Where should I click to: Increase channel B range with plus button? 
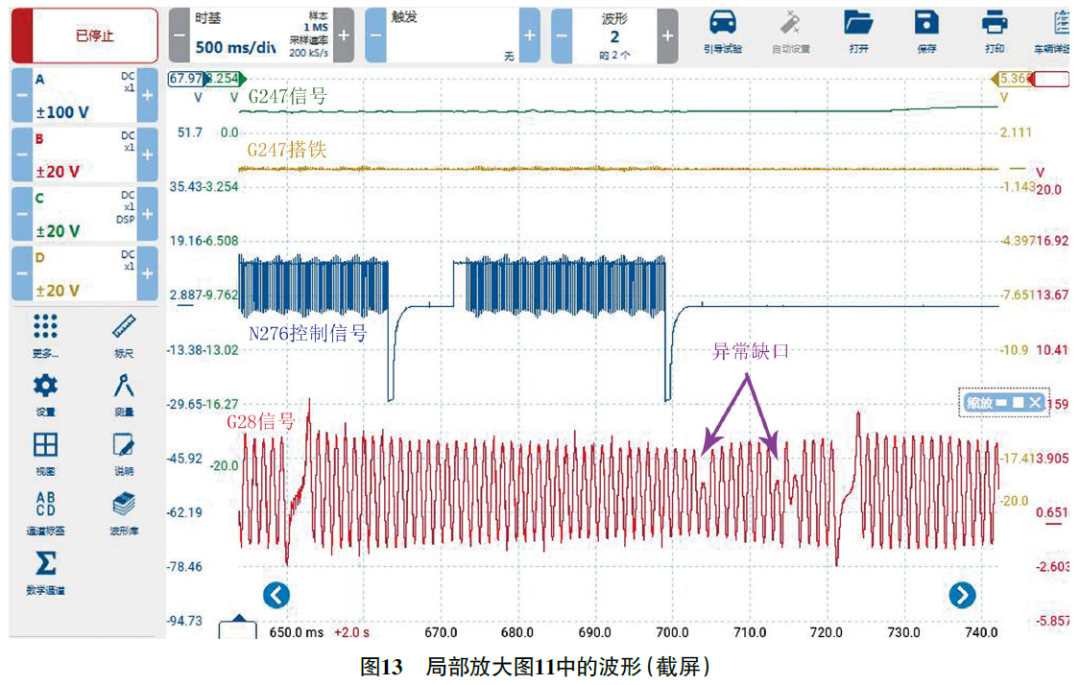(147, 154)
